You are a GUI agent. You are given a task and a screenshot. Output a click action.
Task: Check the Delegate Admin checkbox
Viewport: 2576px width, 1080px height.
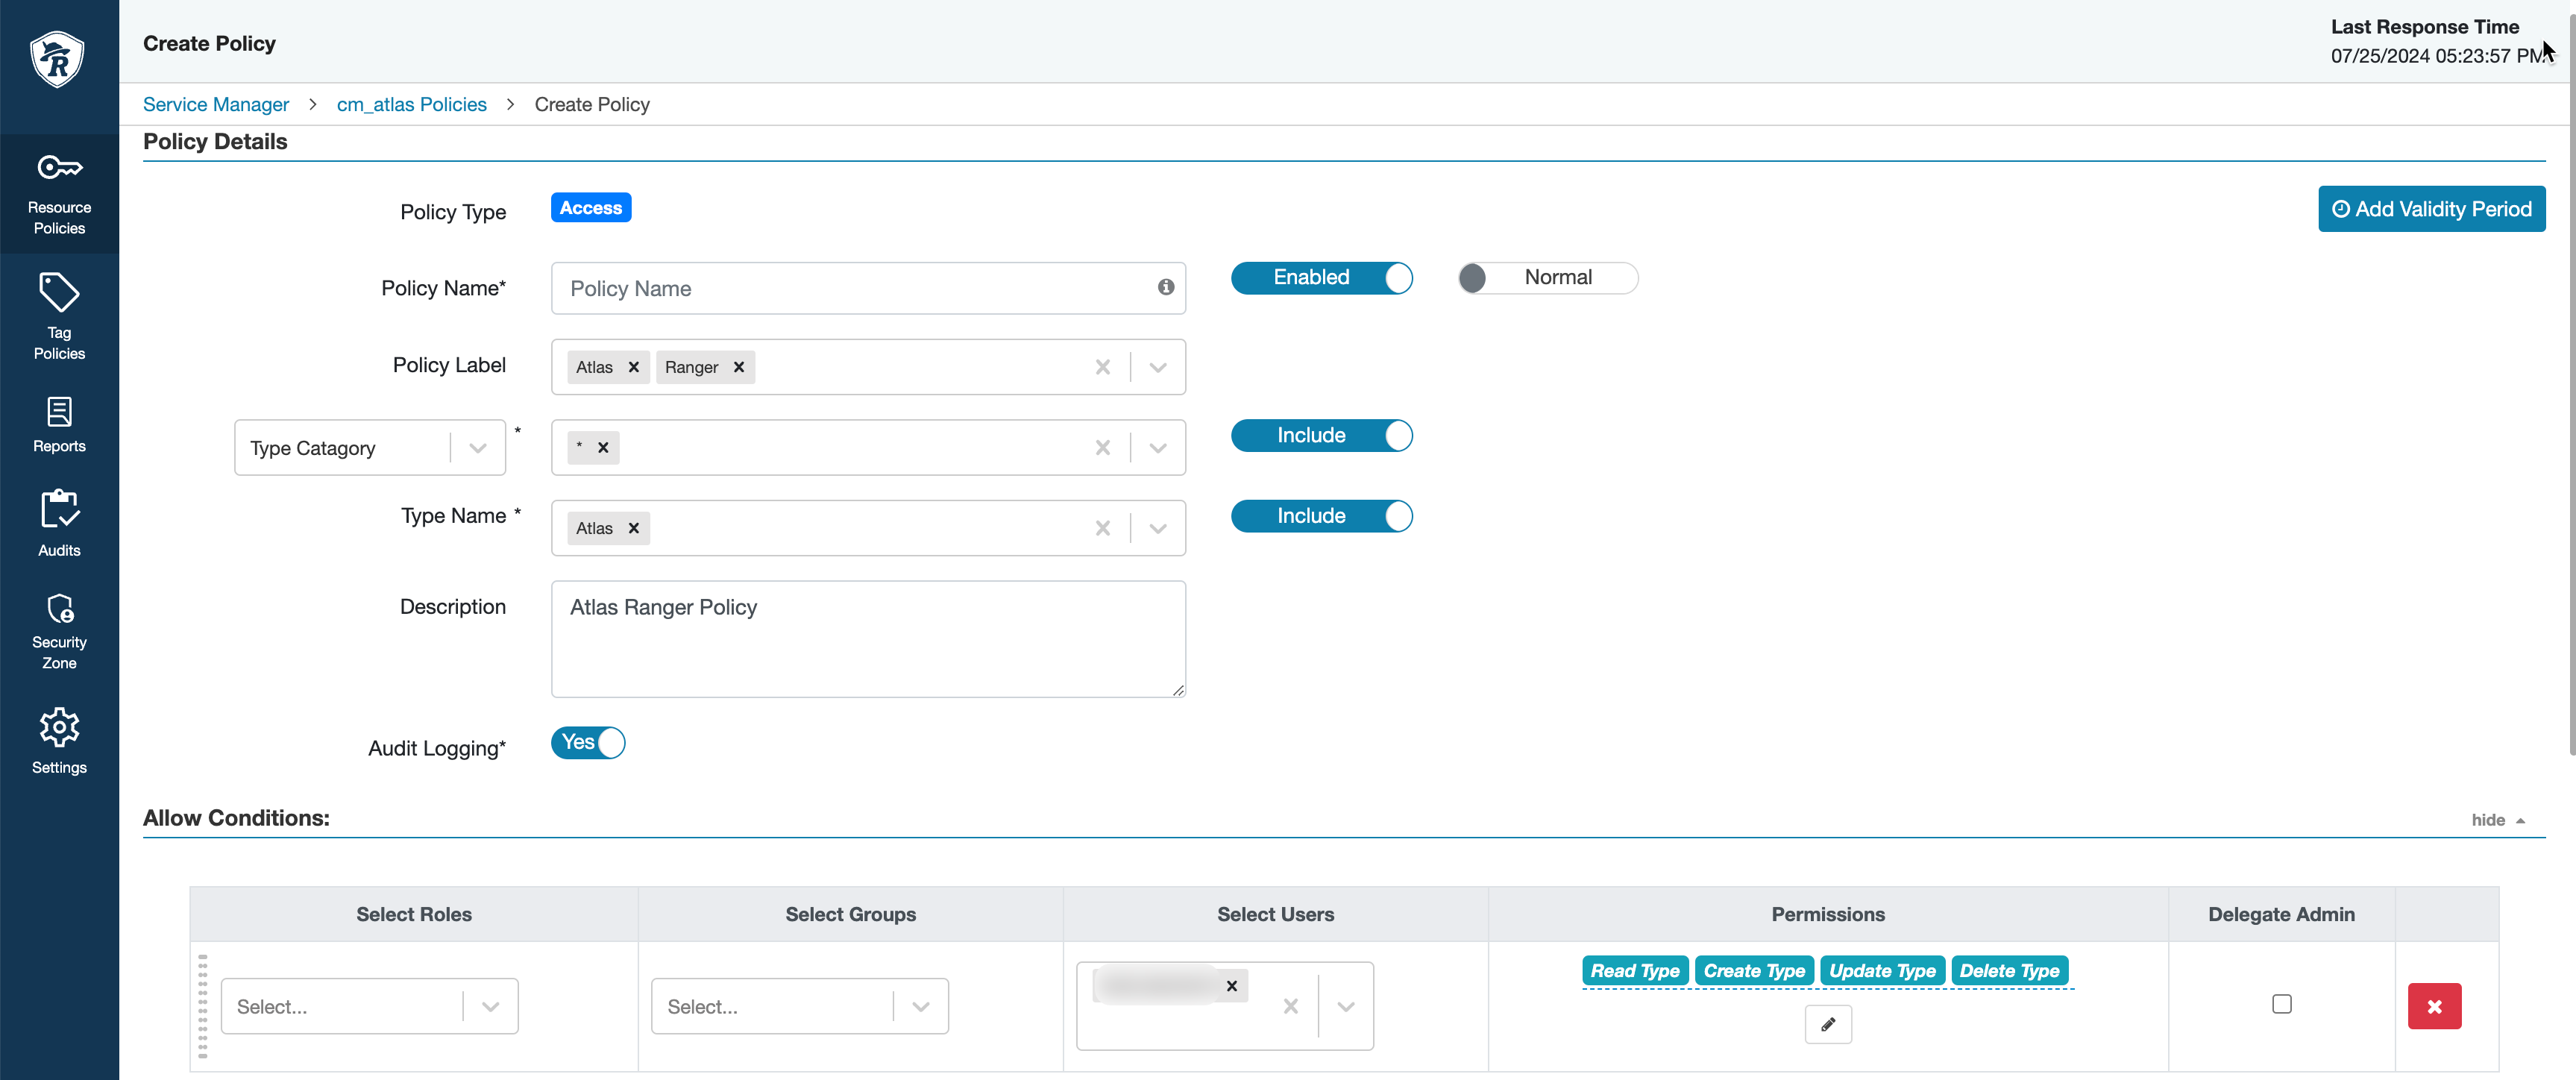[x=2281, y=1004]
